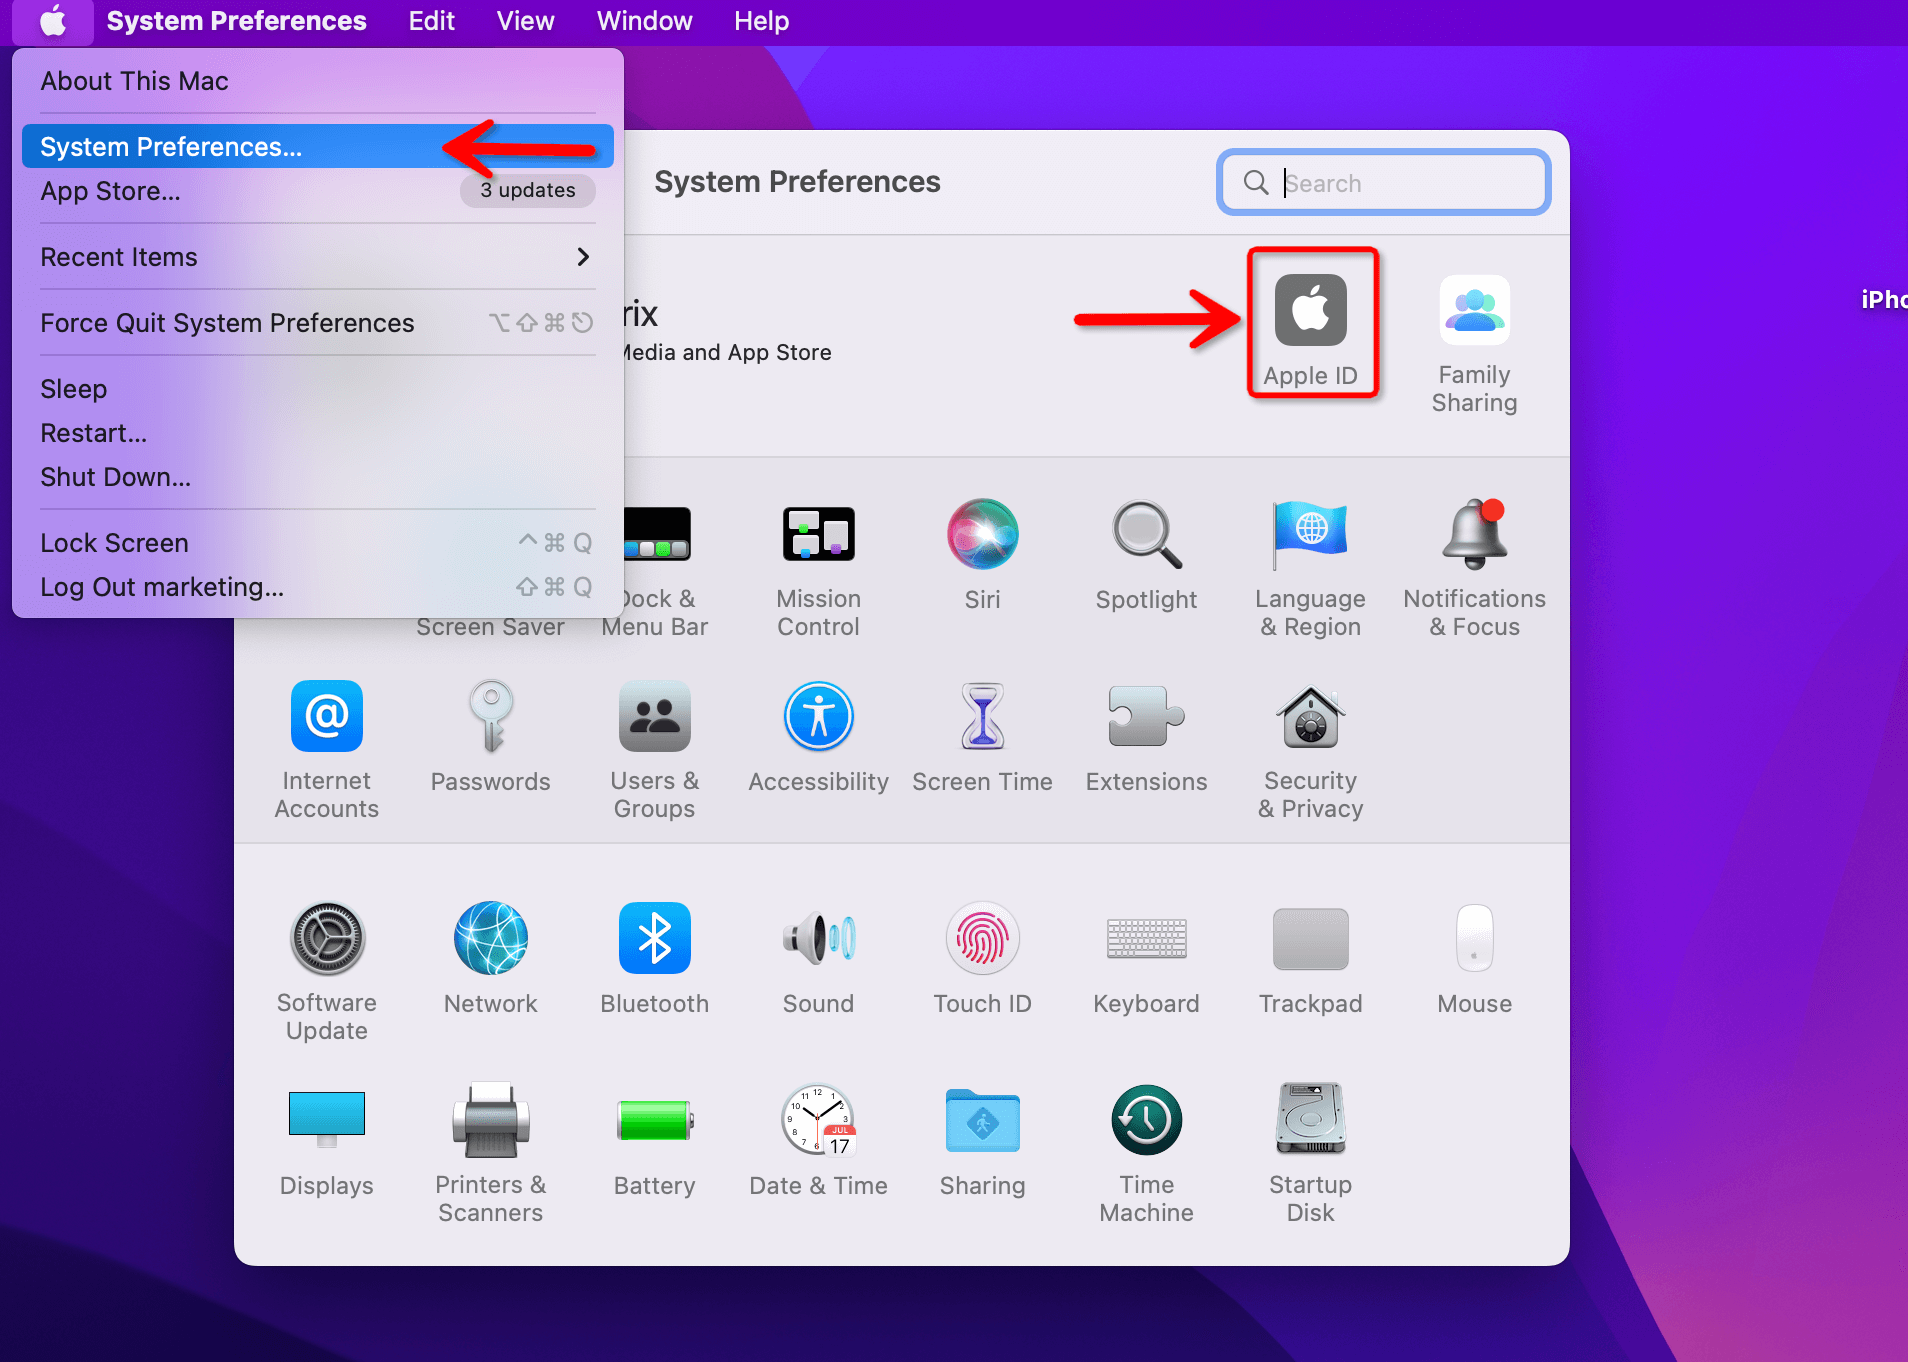Open Network preferences
The image size is (1908, 1362).
(x=490, y=959)
